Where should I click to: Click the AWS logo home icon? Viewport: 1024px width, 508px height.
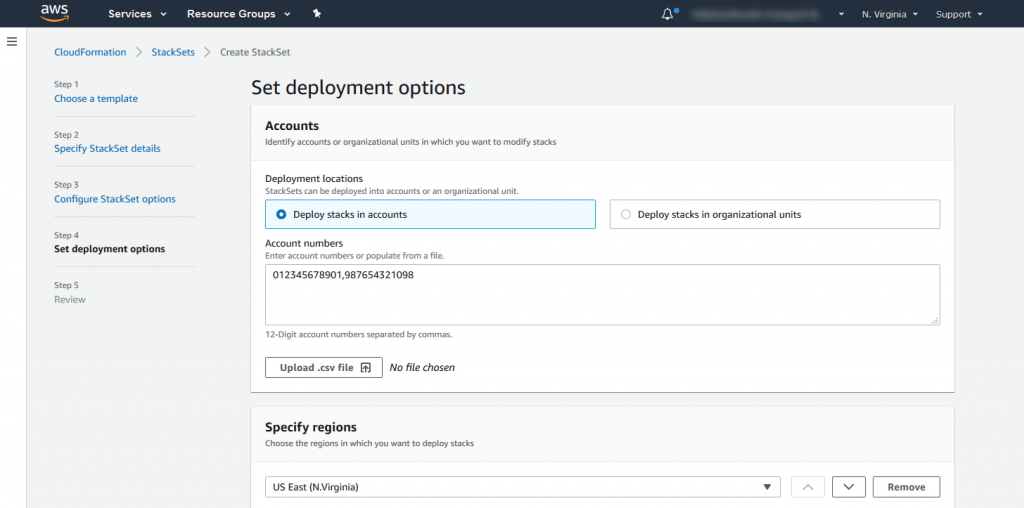(x=54, y=13)
